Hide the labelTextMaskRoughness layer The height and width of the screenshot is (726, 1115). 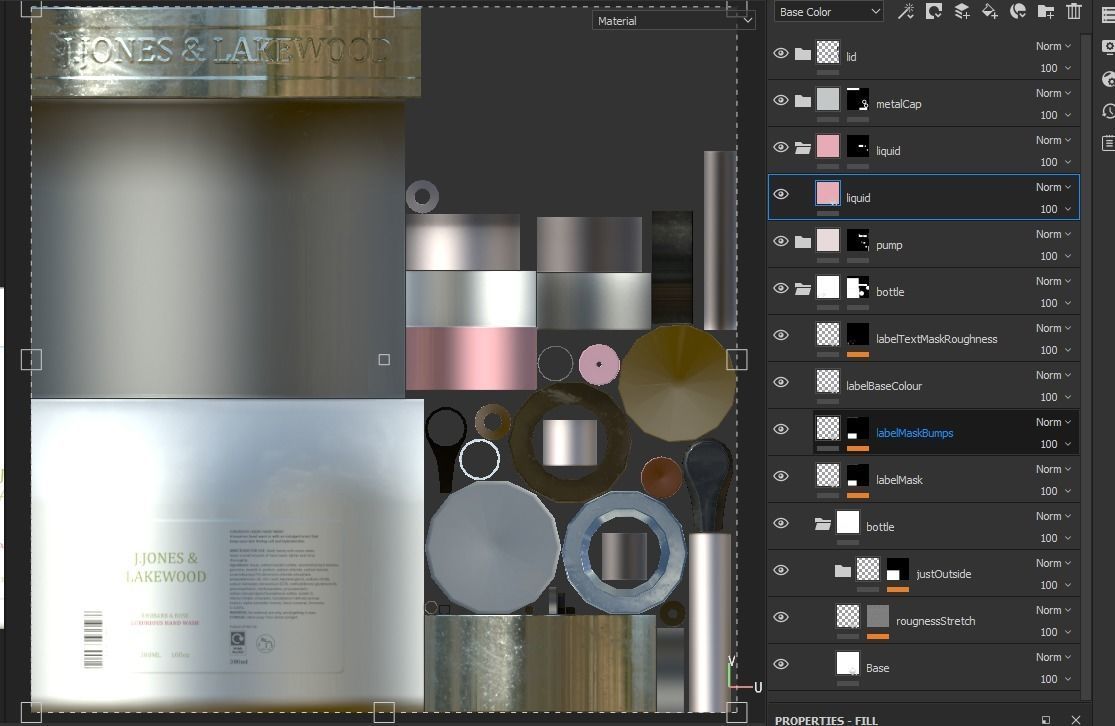(781, 335)
